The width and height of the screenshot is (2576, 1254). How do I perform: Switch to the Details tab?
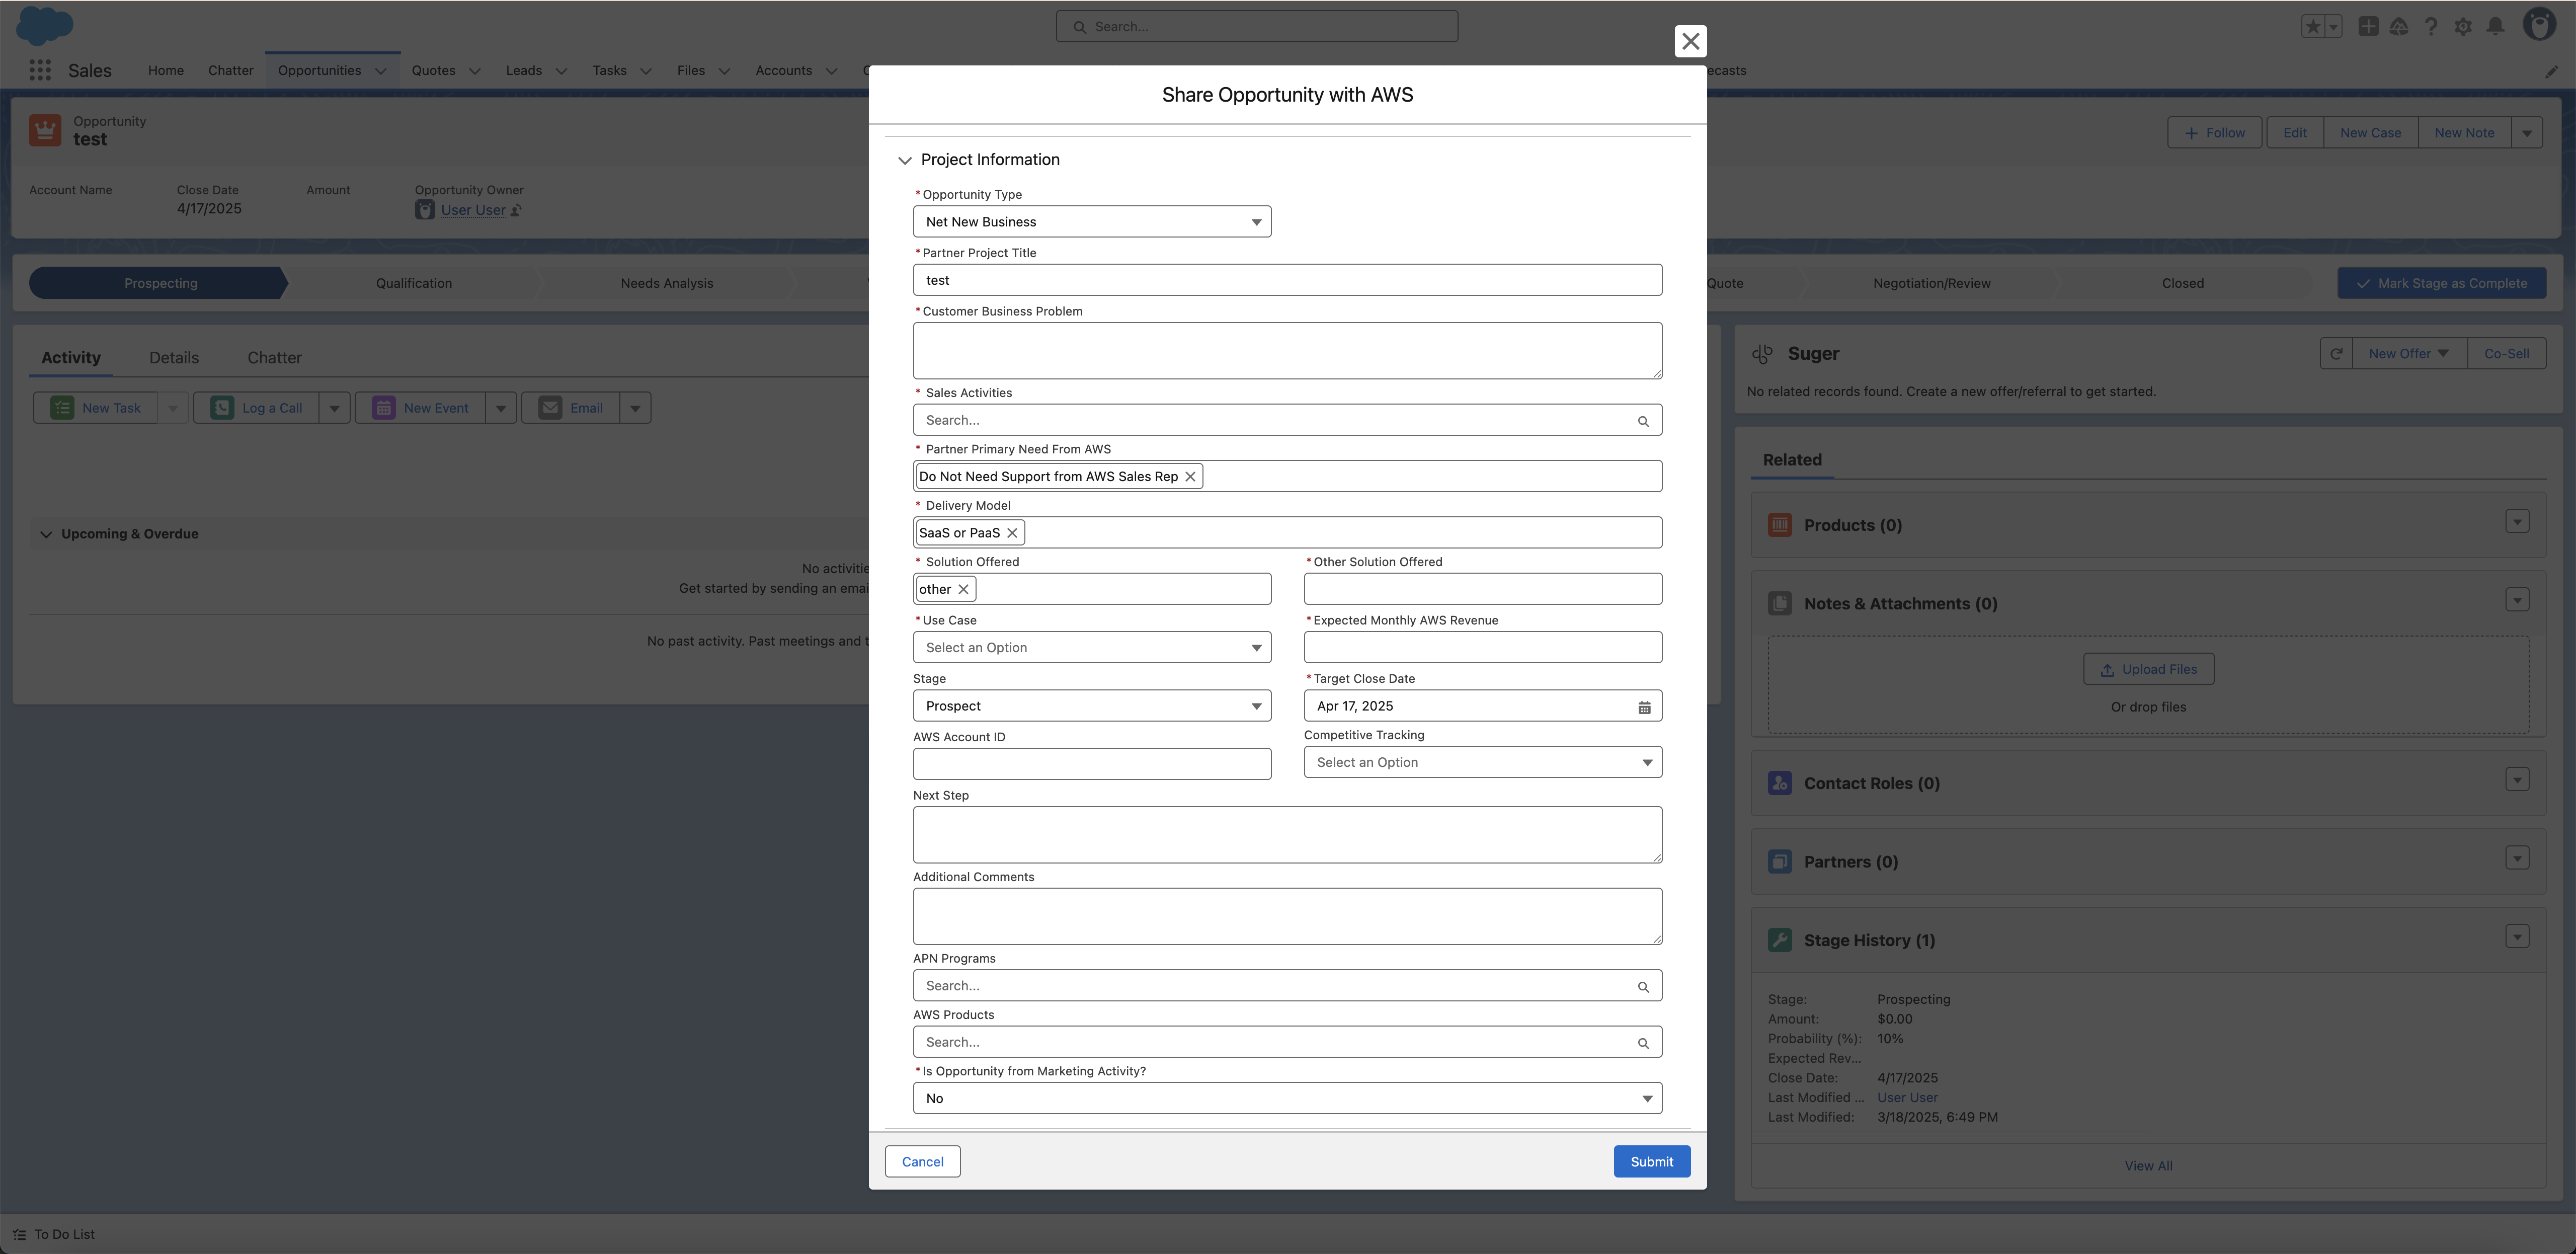click(174, 358)
